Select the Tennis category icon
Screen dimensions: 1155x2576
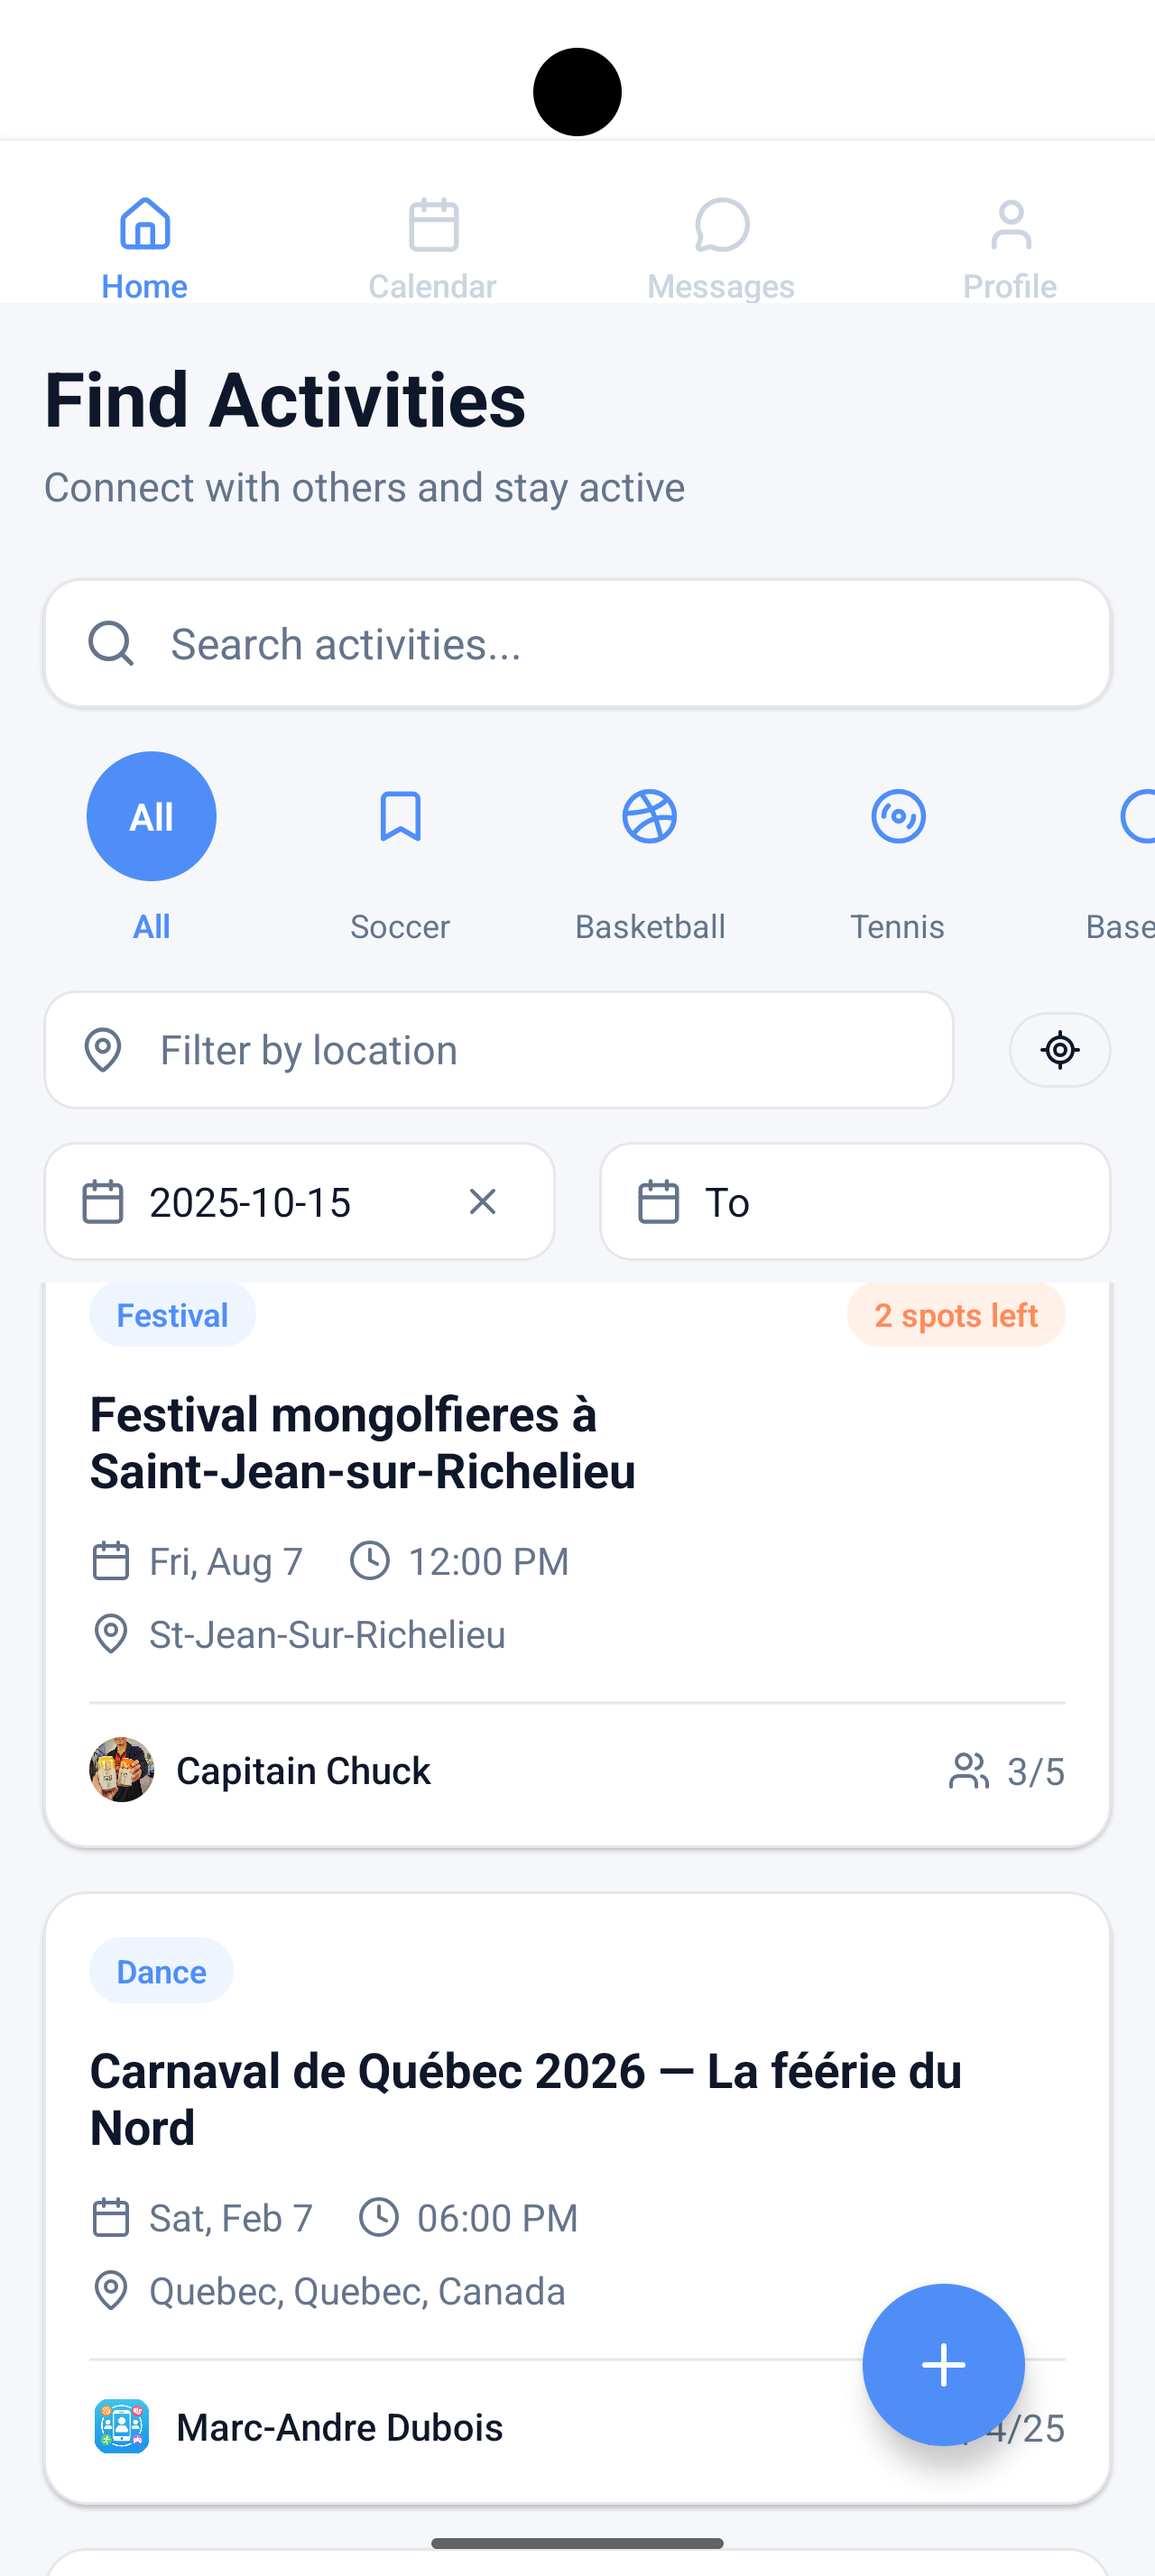[x=898, y=816]
